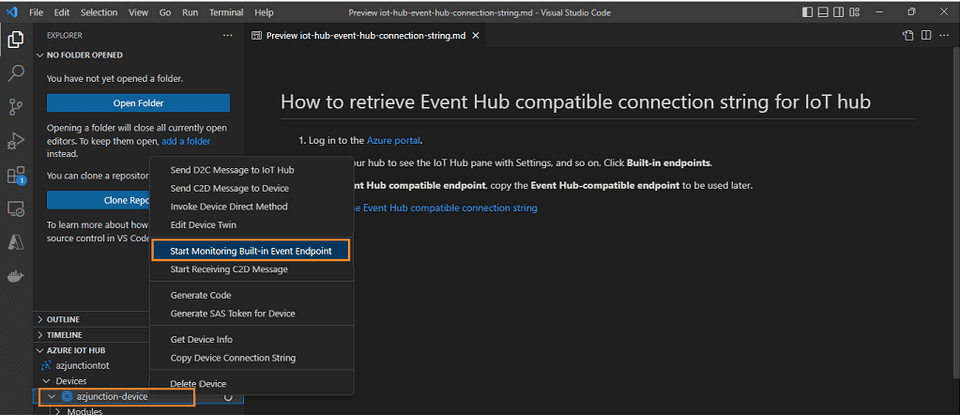Open the Explorer view in activity bar
Screen dimensions: 960x416
[x=16, y=40]
